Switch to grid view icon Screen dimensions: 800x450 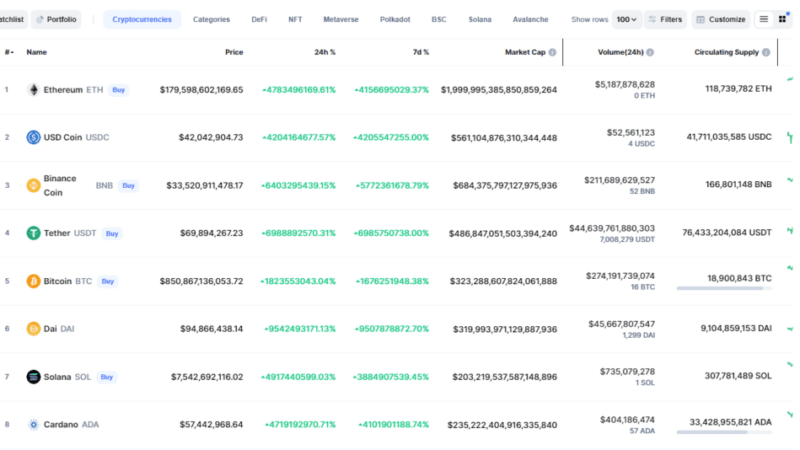(782, 19)
